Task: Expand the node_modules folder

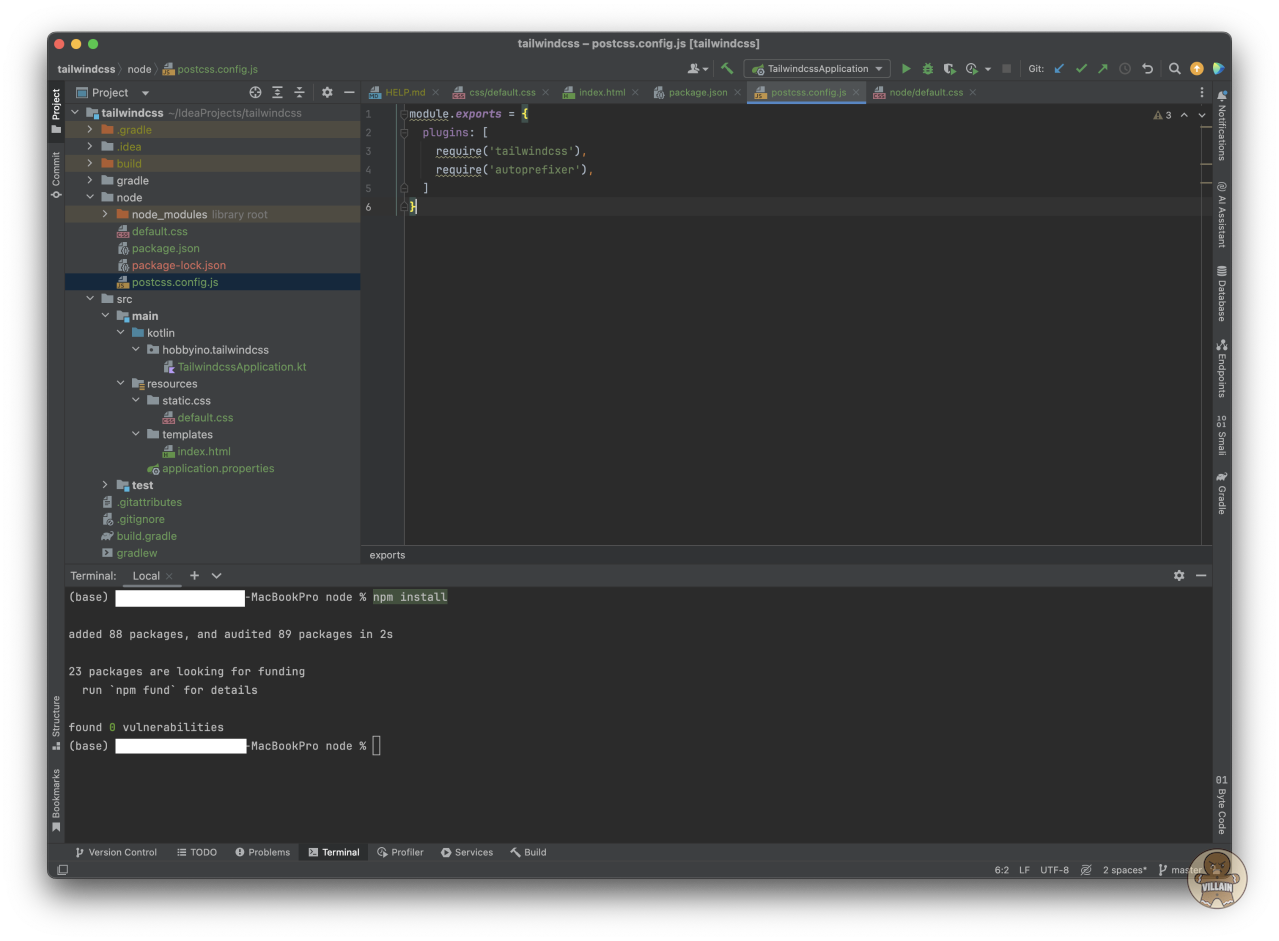Action: (105, 215)
